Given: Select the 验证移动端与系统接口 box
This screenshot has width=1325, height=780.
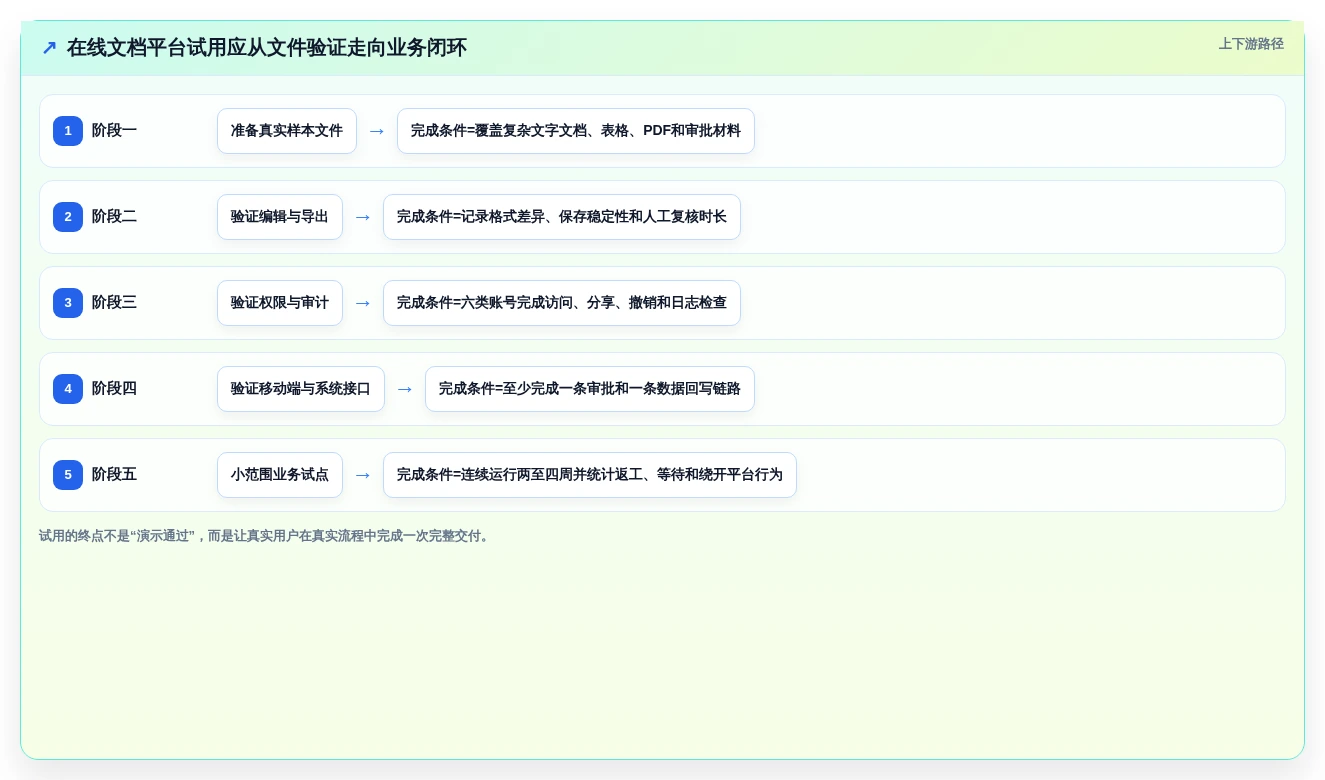Looking at the screenshot, I should click(301, 389).
